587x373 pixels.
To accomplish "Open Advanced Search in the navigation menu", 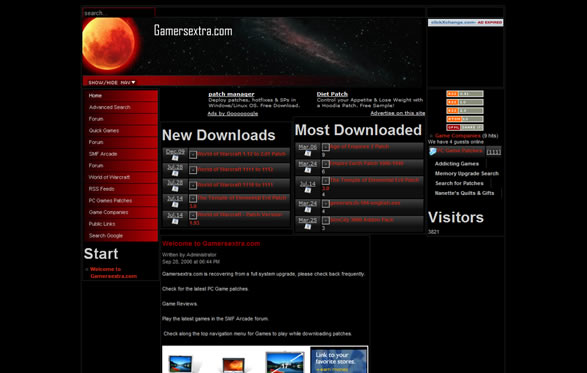I will (121, 107).
